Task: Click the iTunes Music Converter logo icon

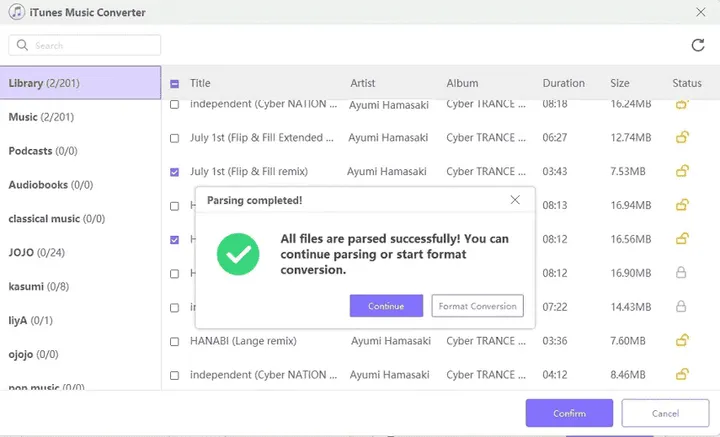Action: [17, 12]
